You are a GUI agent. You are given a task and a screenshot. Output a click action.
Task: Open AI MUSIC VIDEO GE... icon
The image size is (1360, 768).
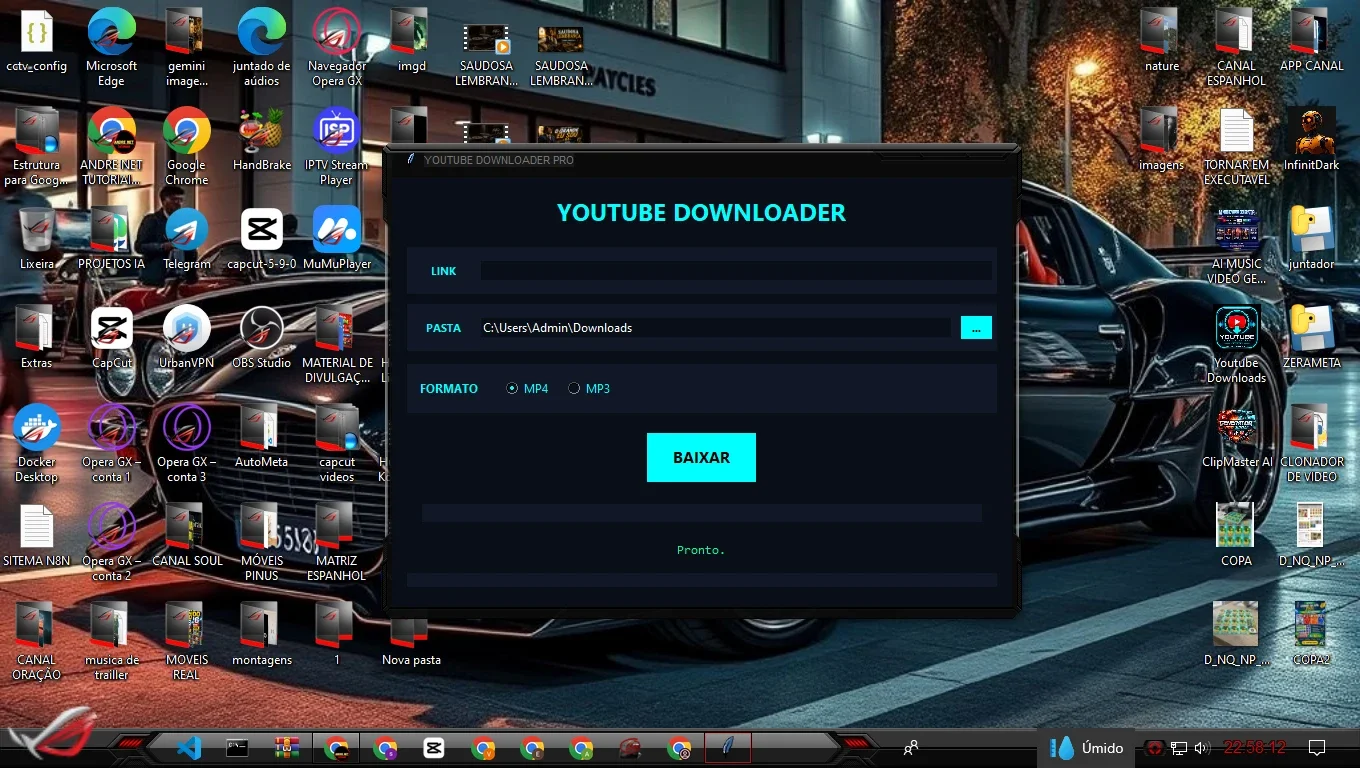coord(1237,245)
